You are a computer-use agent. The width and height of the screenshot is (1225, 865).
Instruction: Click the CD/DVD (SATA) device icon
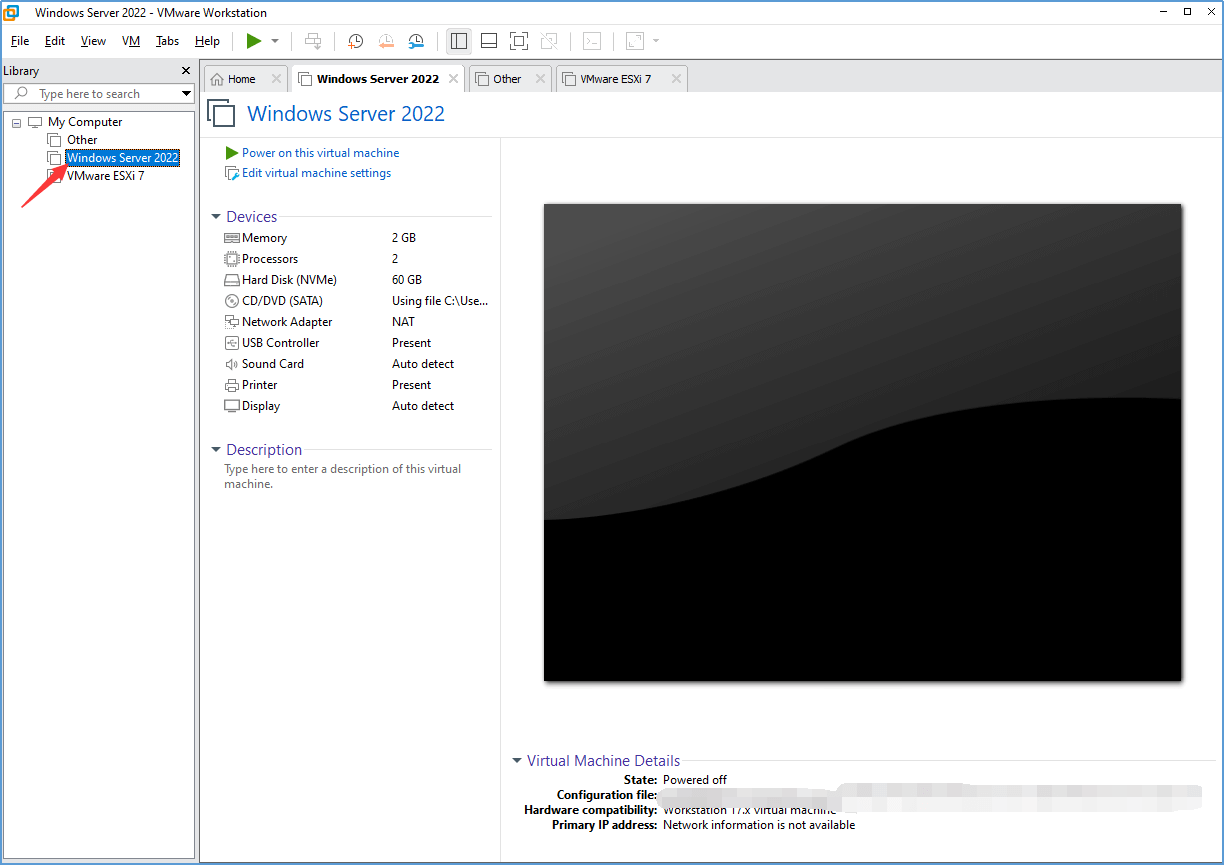232,301
